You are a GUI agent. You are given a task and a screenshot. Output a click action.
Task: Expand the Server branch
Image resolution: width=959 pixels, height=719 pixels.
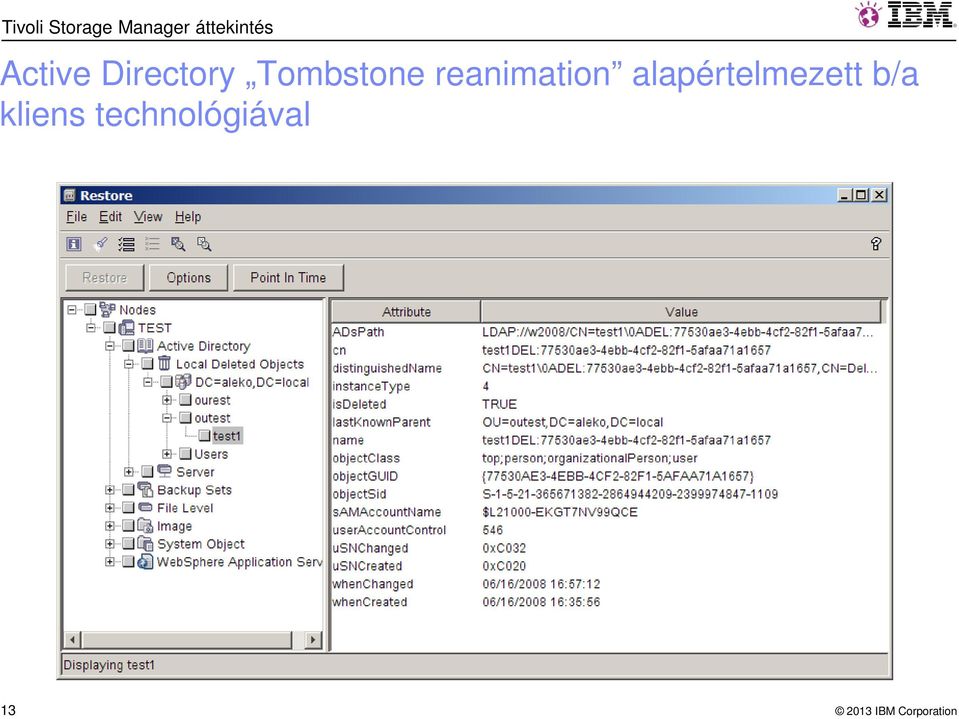point(128,471)
